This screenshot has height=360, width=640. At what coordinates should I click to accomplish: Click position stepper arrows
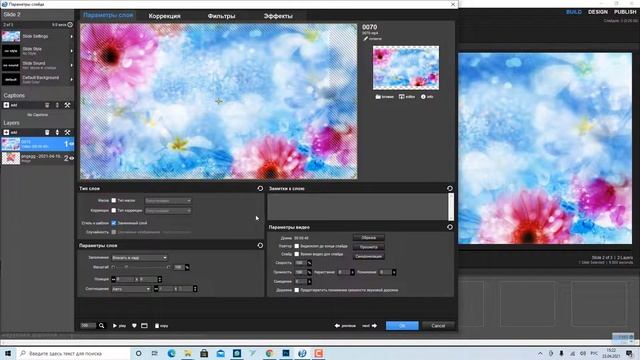pyautogui.click(x=160, y=279)
